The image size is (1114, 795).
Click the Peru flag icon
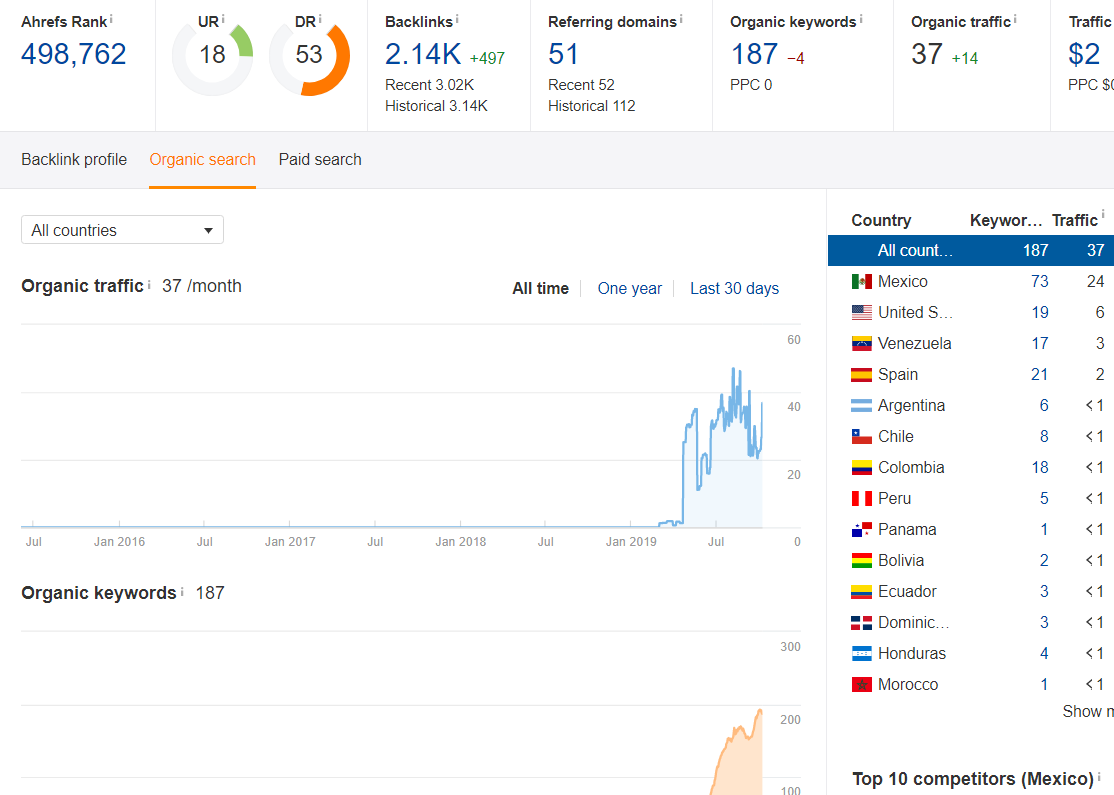861,499
